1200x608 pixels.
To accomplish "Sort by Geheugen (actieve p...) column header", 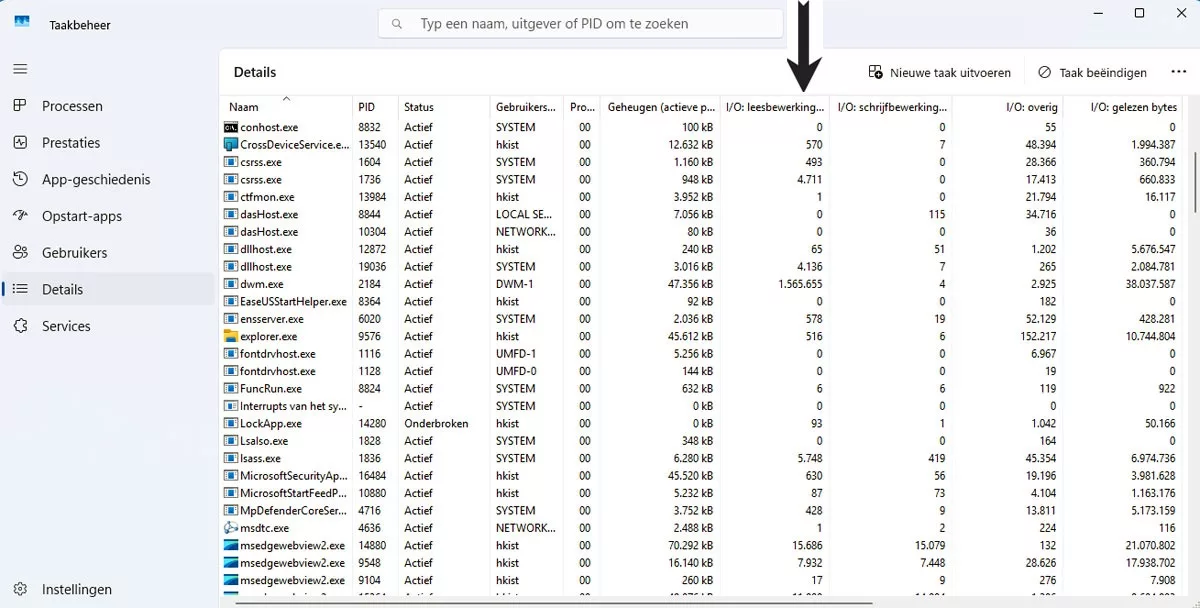I will [660, 107].
